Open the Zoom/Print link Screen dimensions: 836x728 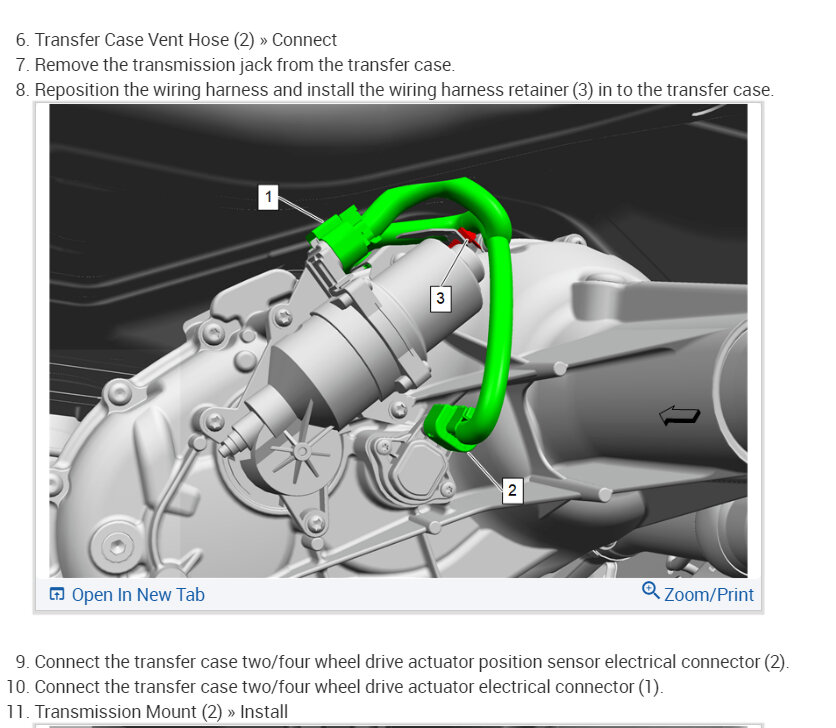[709, 595]
